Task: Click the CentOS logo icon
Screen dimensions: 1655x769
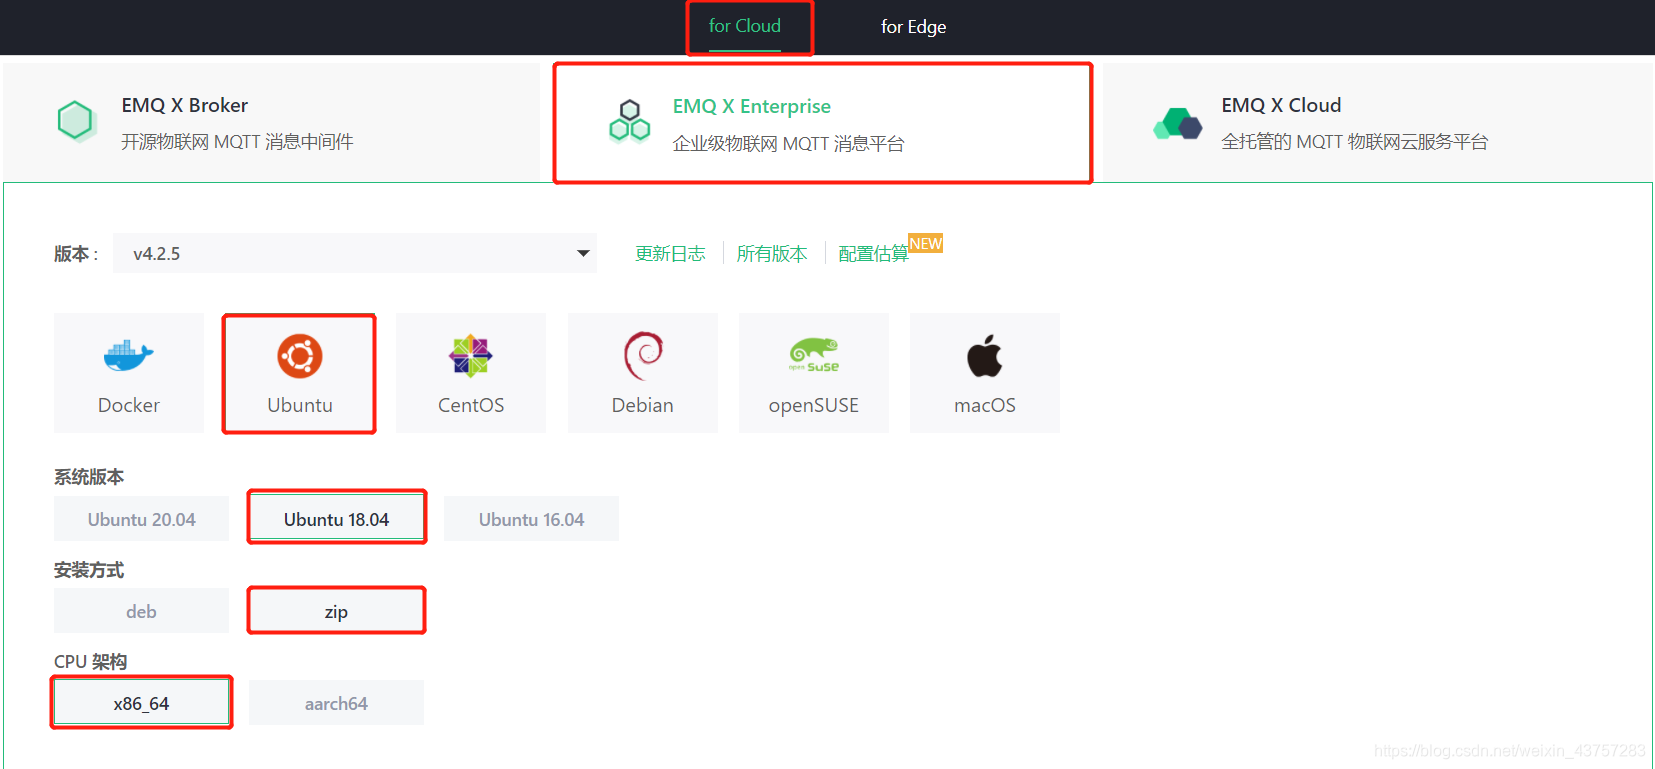Action: tap(471, 356)
